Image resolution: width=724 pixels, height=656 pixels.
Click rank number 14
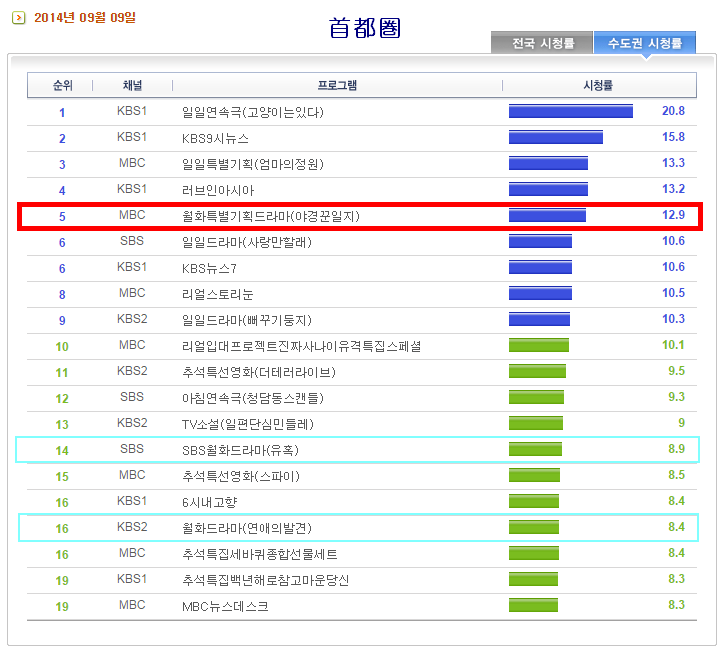tap(62, 451)
